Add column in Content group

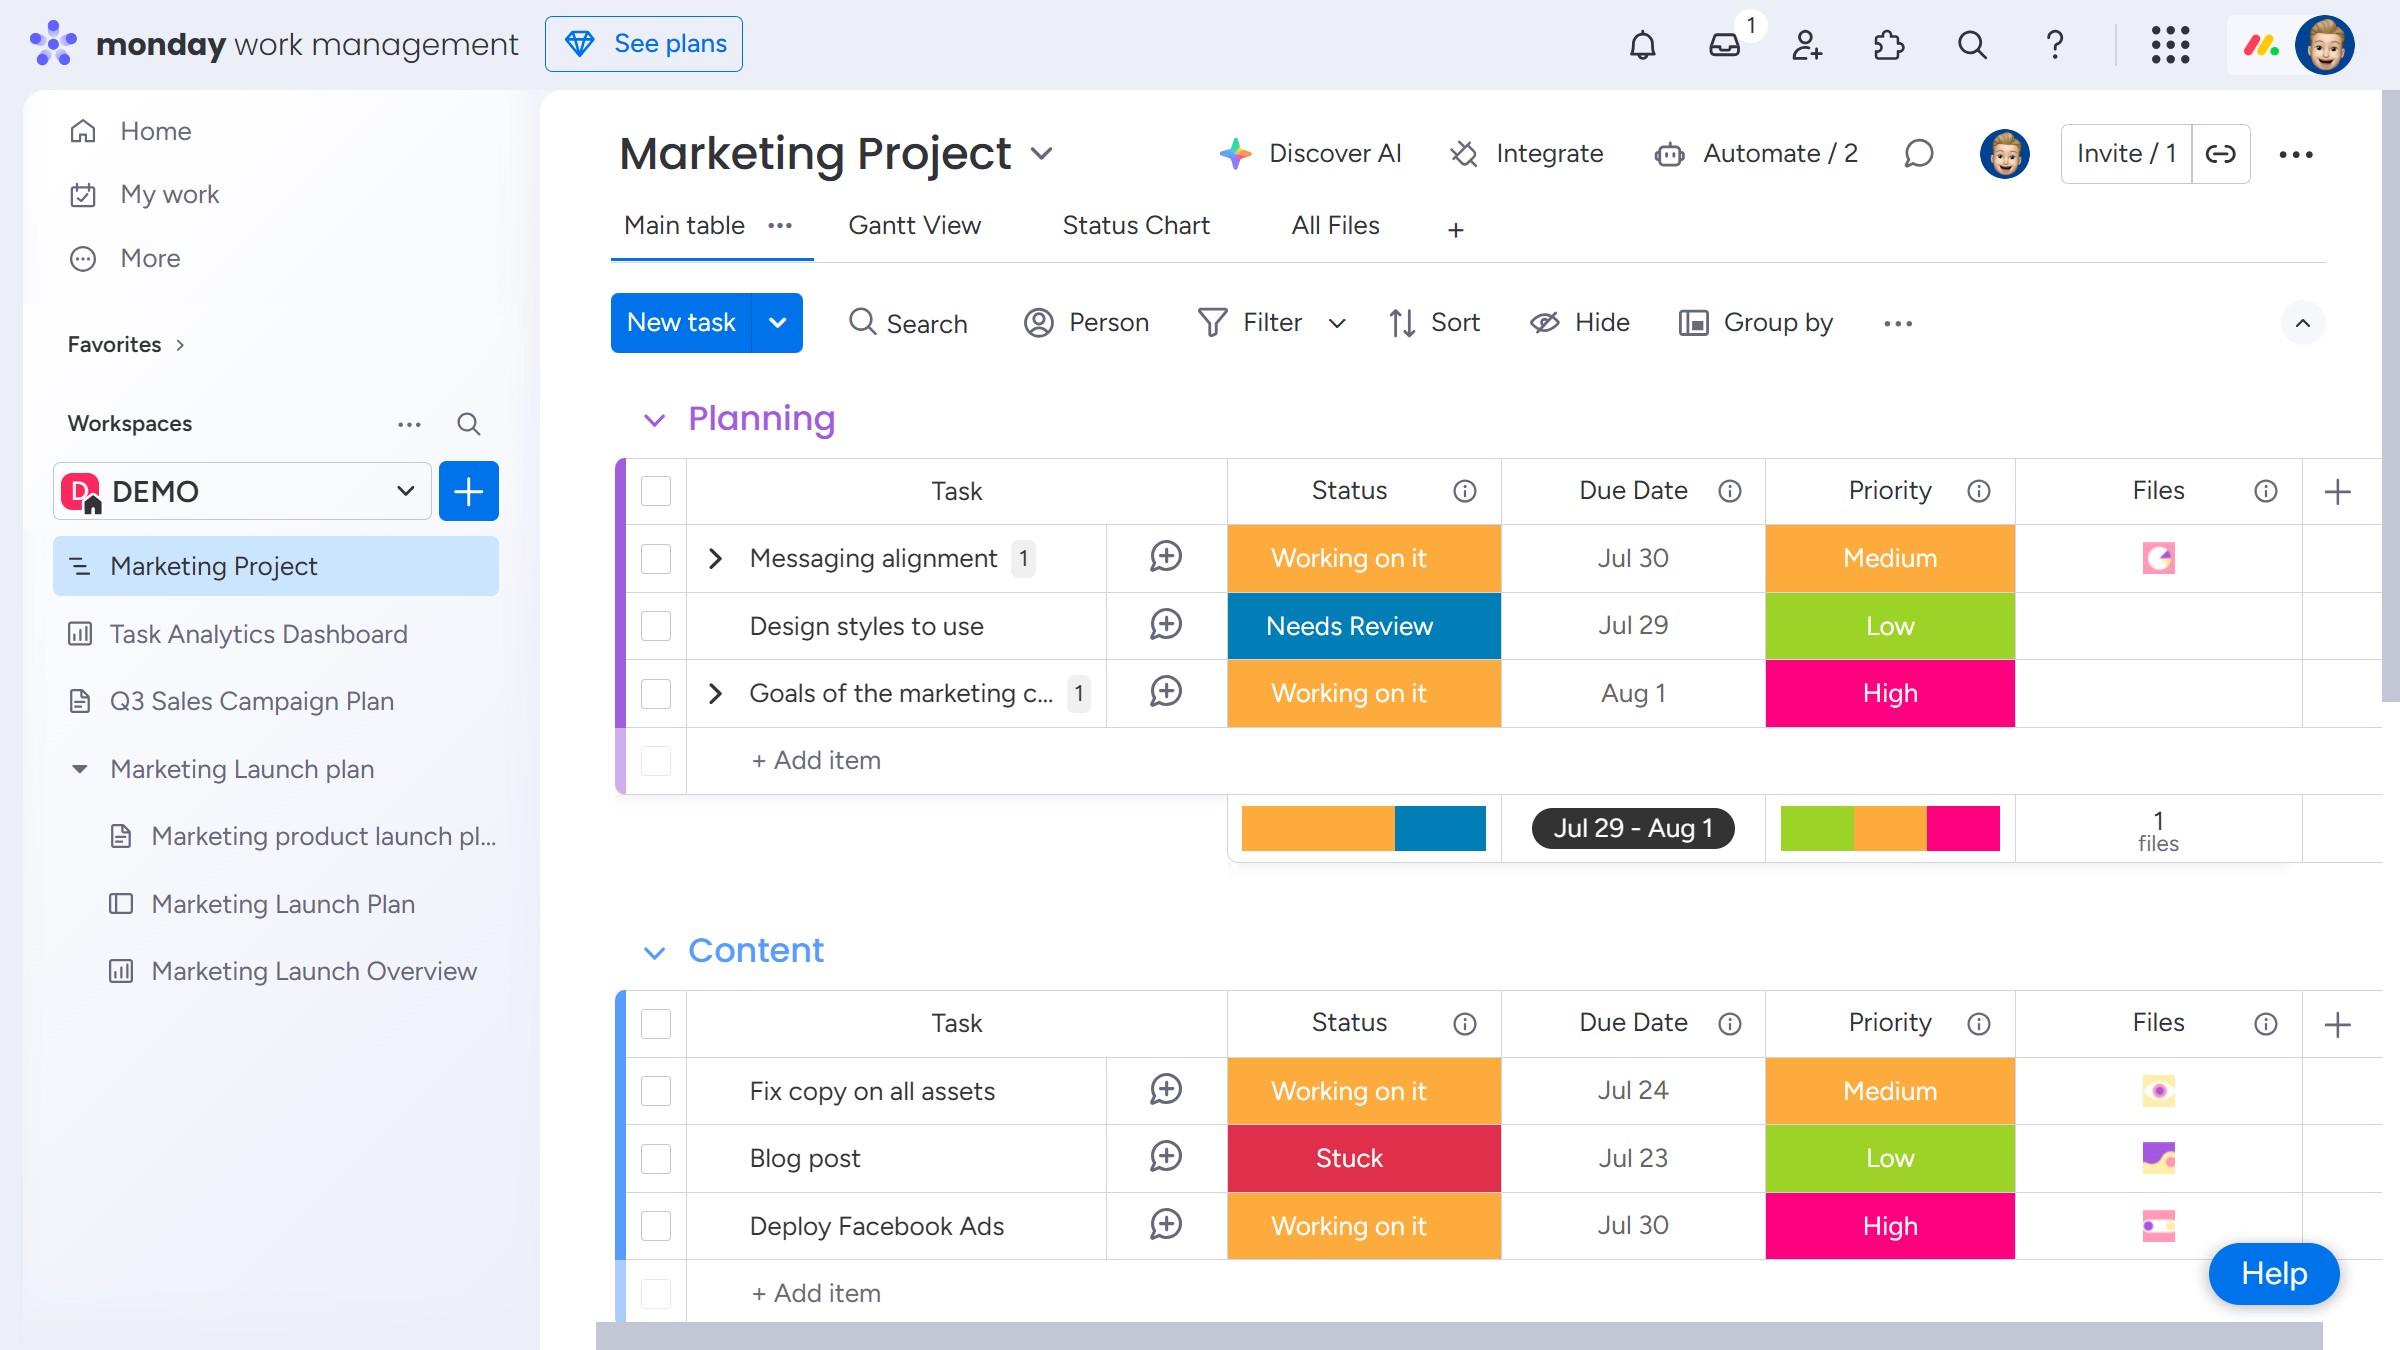[x=2338, y=1024]
